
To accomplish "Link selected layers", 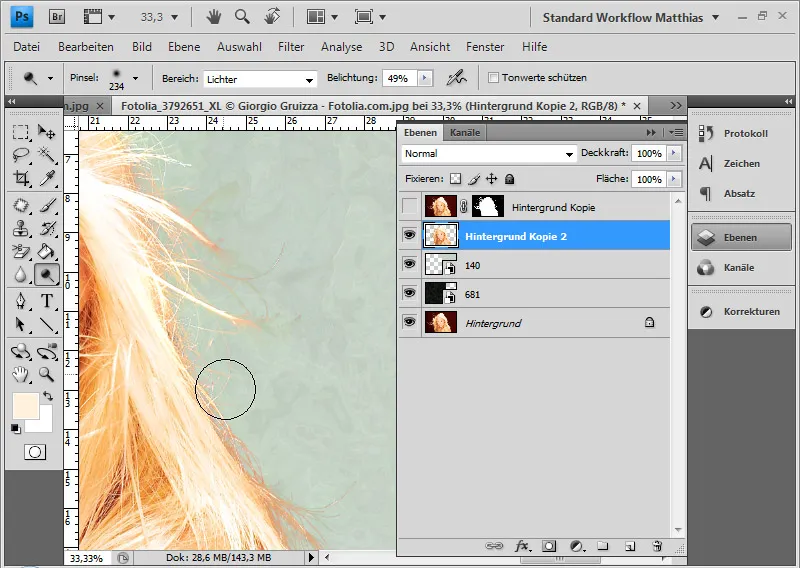I will click(x=494, y=547).
